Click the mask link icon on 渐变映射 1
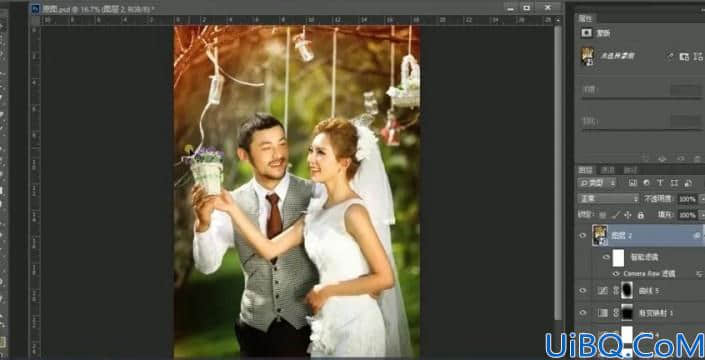The image size is (705, 360). click(x=616, y=313)
